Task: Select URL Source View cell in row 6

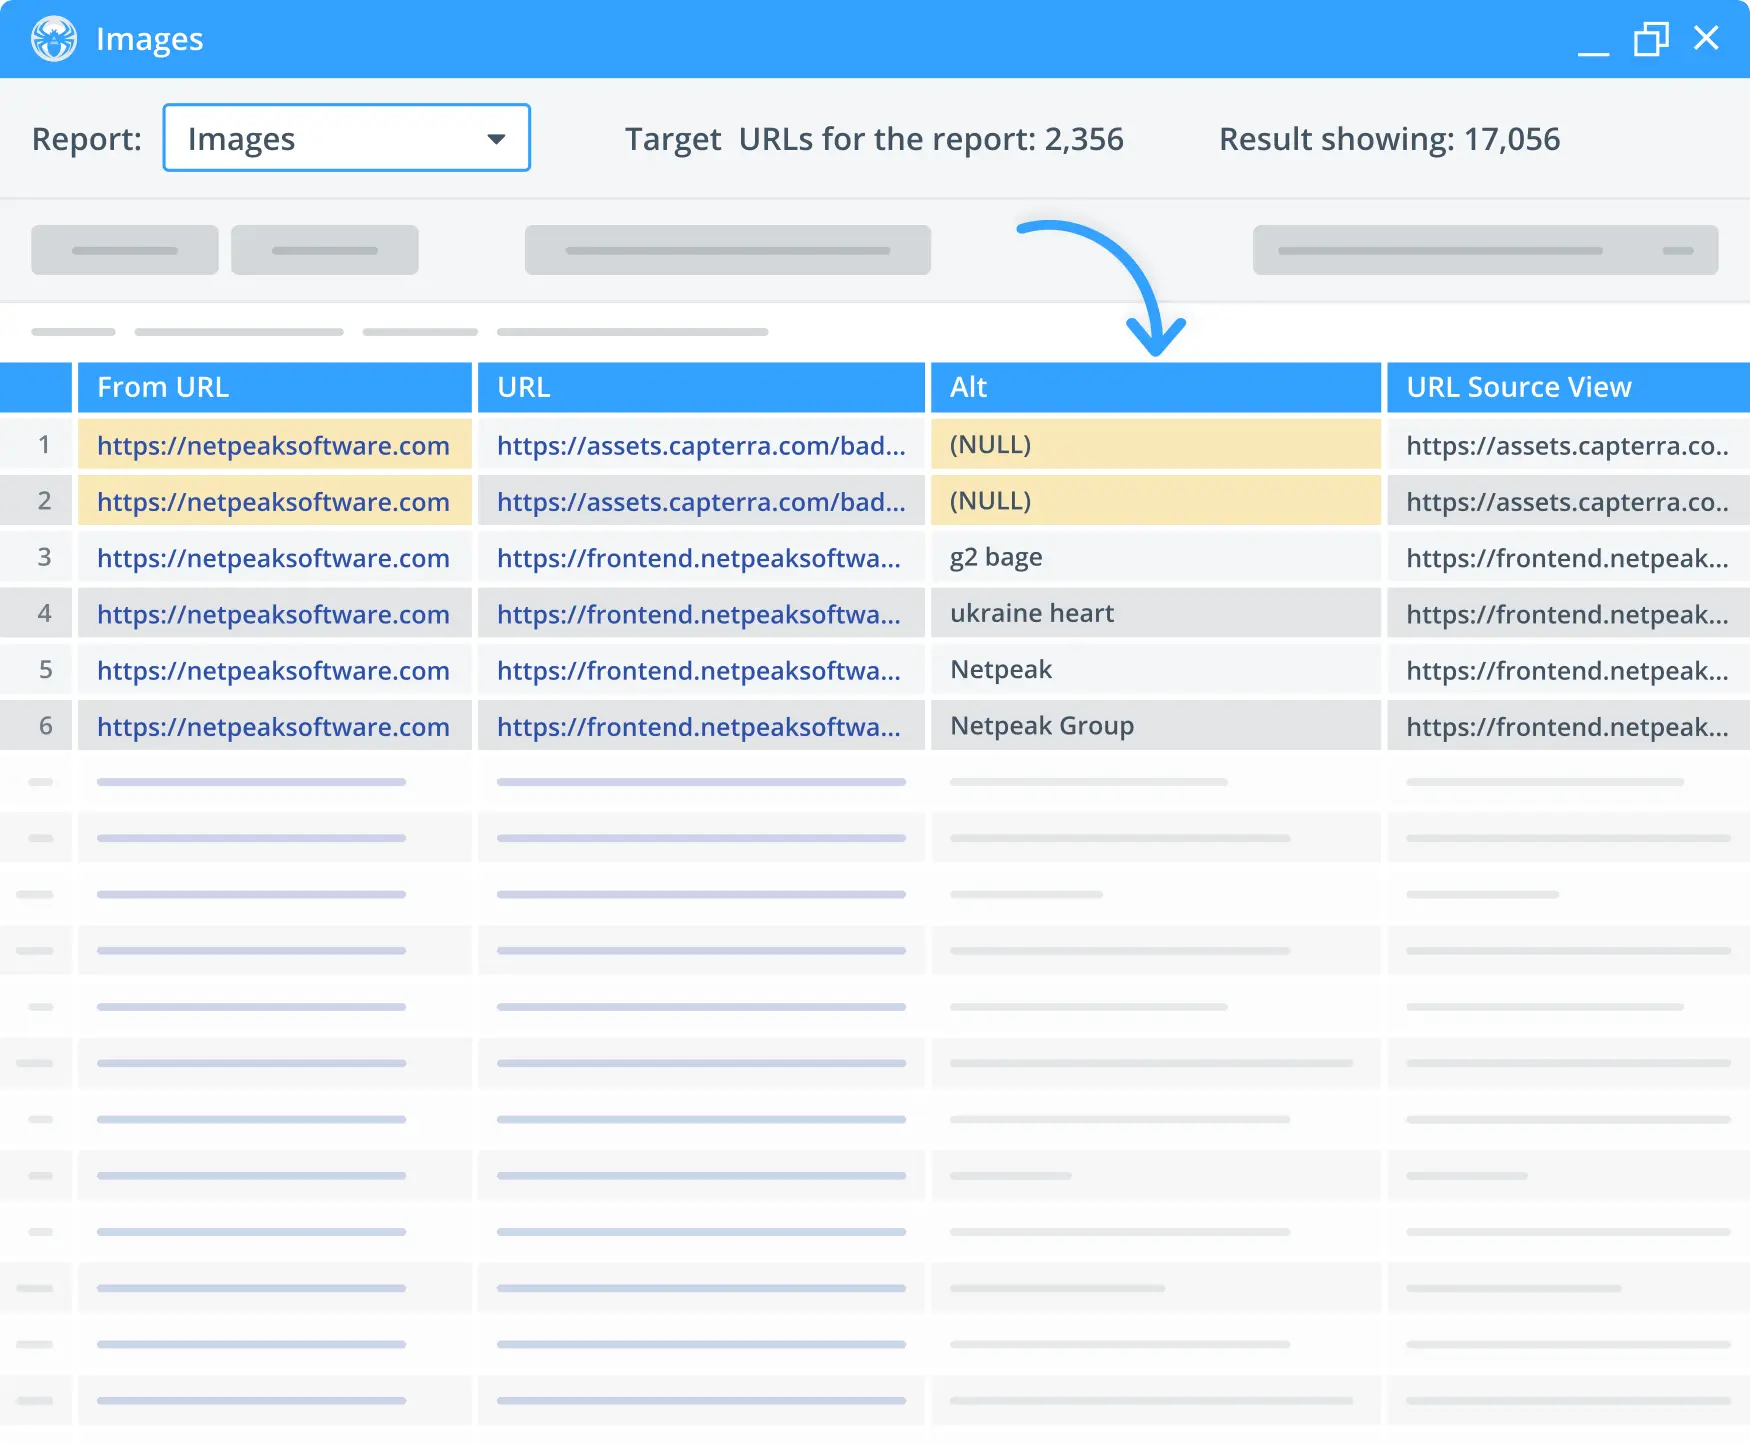Action: click(x=1568, y=725)
